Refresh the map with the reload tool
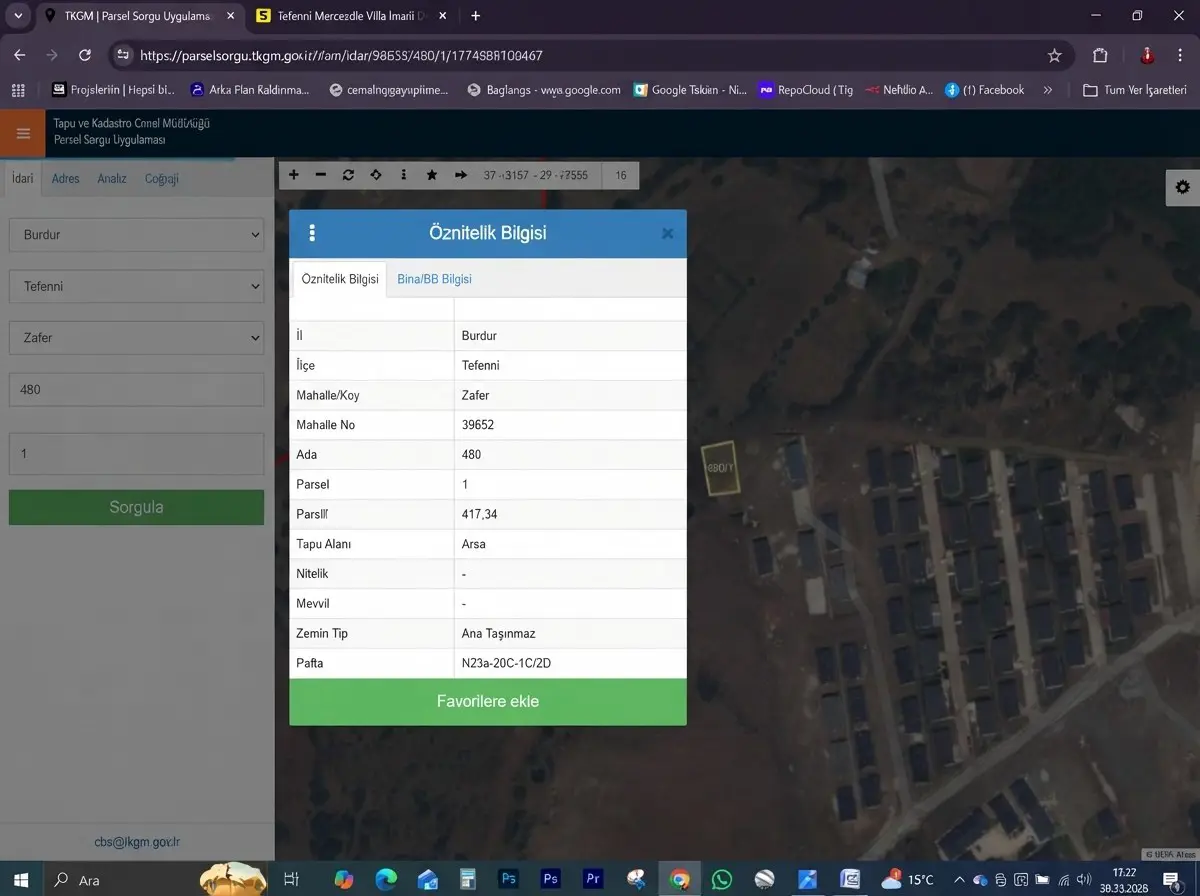Screen dimensions: 1200x896 click(348, 175)
